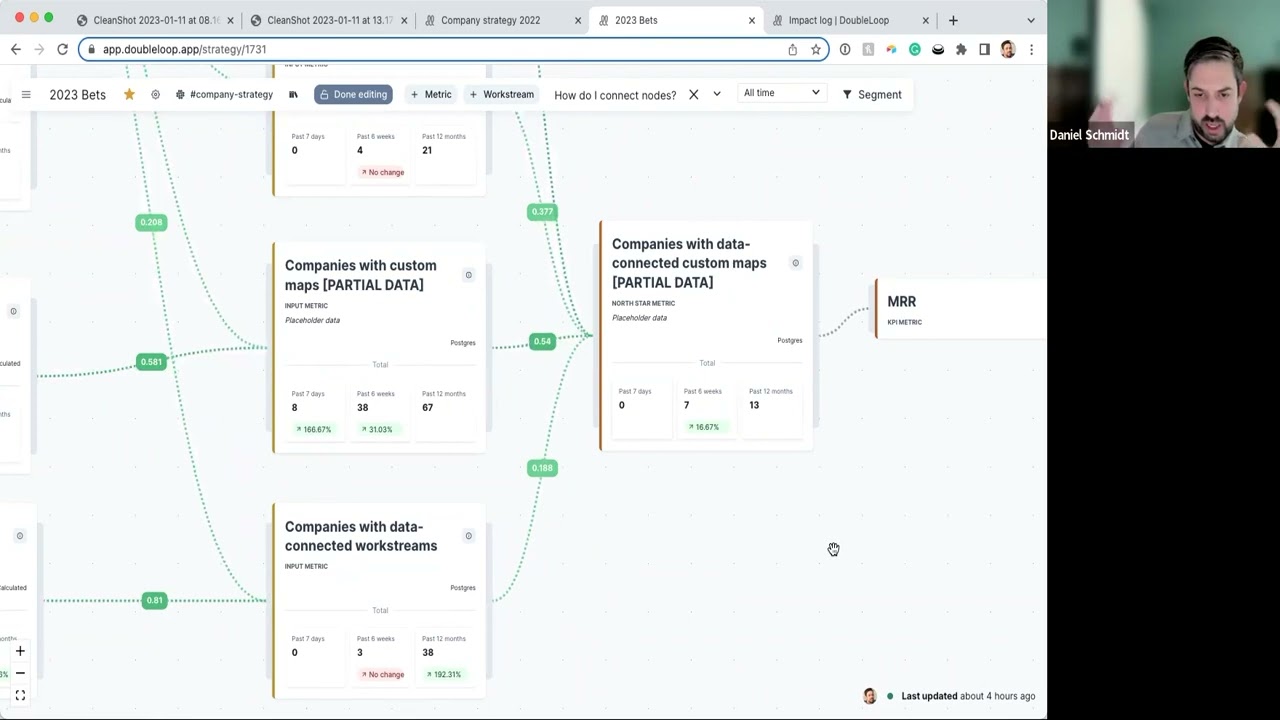The width and height of the screenshot is (1280, 720).
Task: Add a new Workstream node
Action: coord(502,94)
